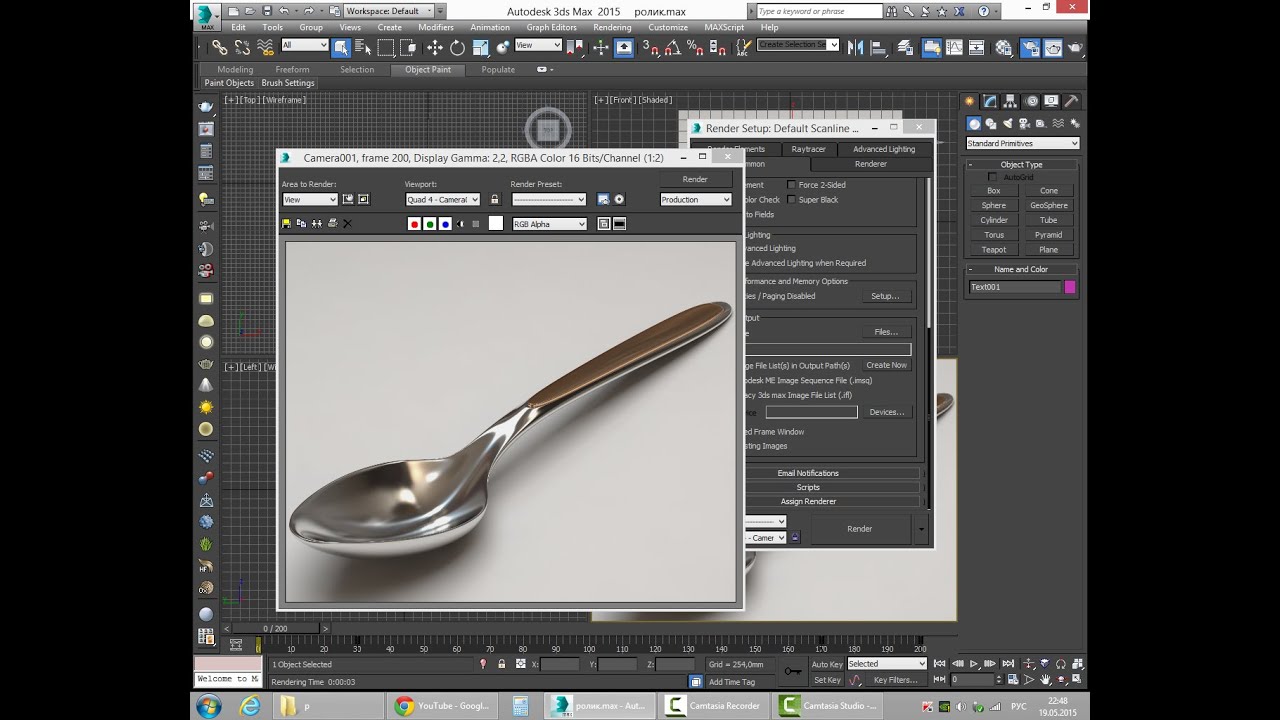Open the Production render mode dropdown
This screenshot has height=720, width=1280.
click(696, 199)
